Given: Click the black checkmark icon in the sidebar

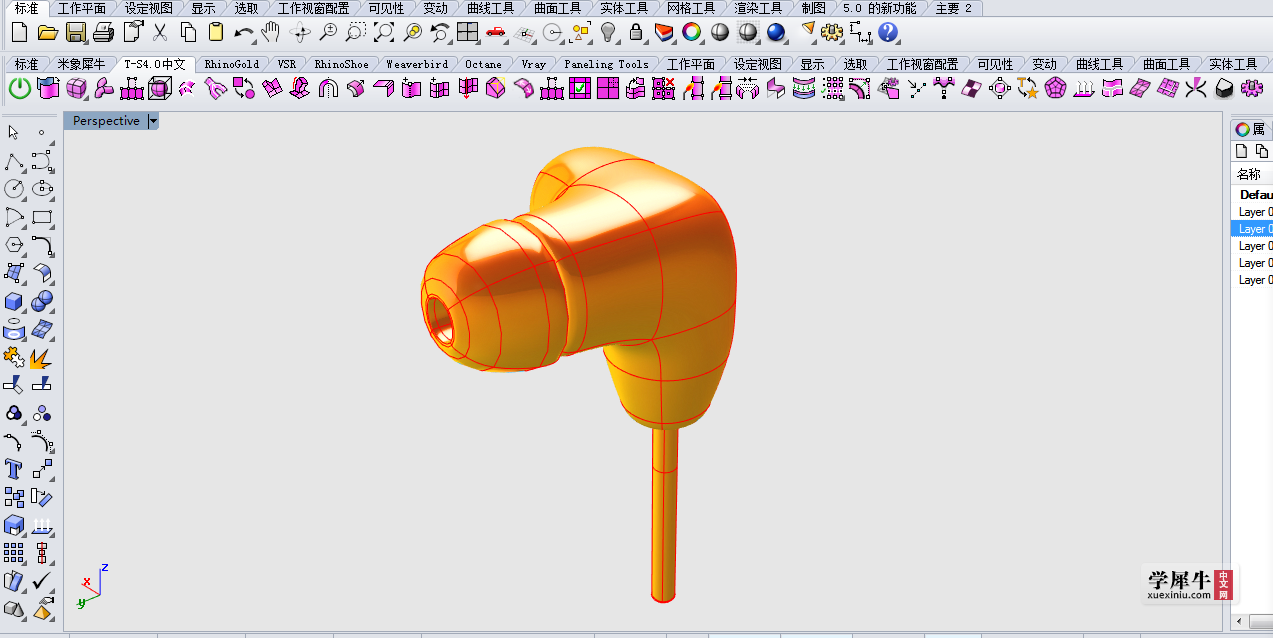Looking at the screenshot, I should tap(42, 581).
